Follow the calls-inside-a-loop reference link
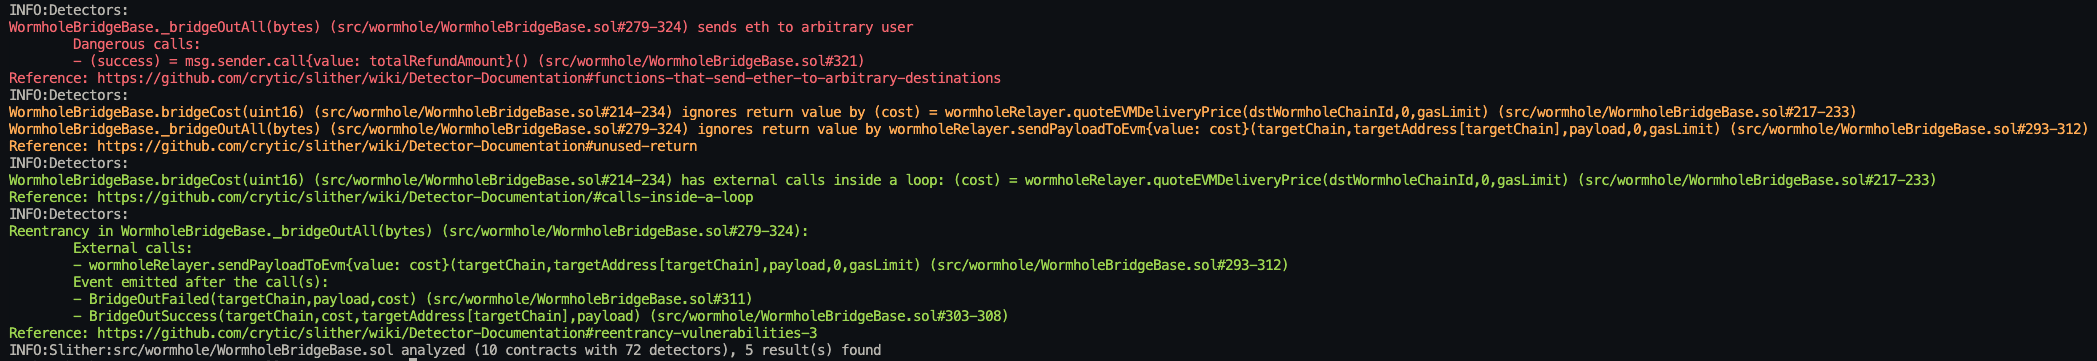Viewport: 2097px width, 361px height. click(425, 197)
